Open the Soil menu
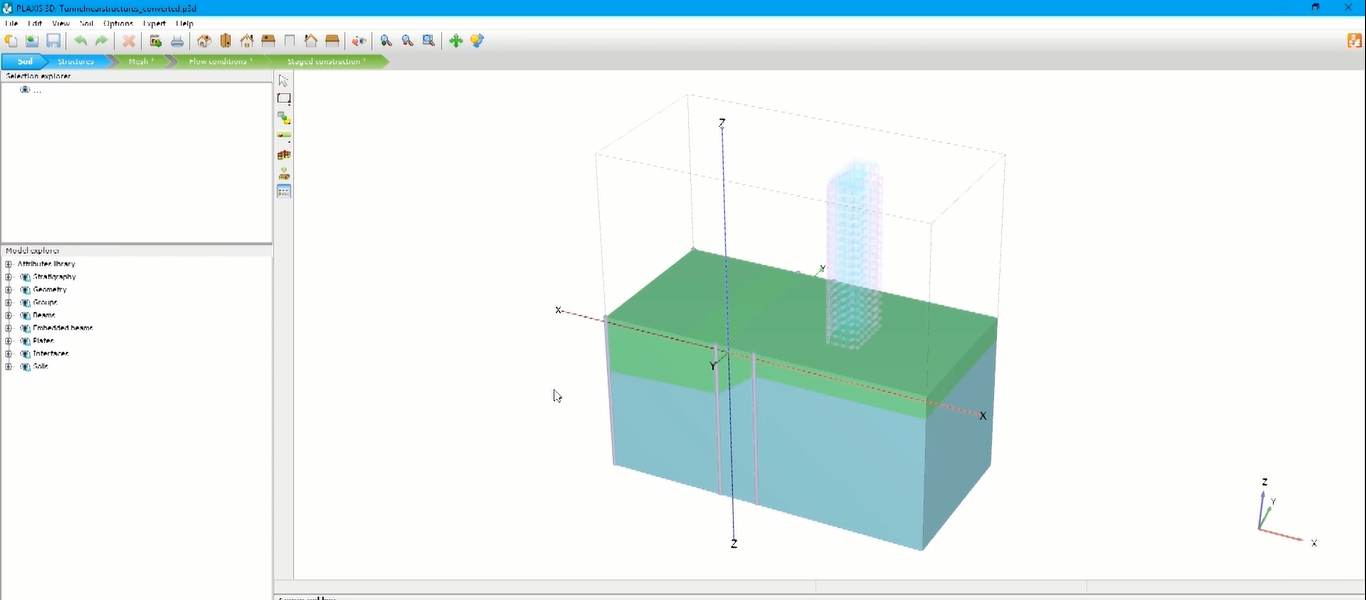 (x=87, y=23)
